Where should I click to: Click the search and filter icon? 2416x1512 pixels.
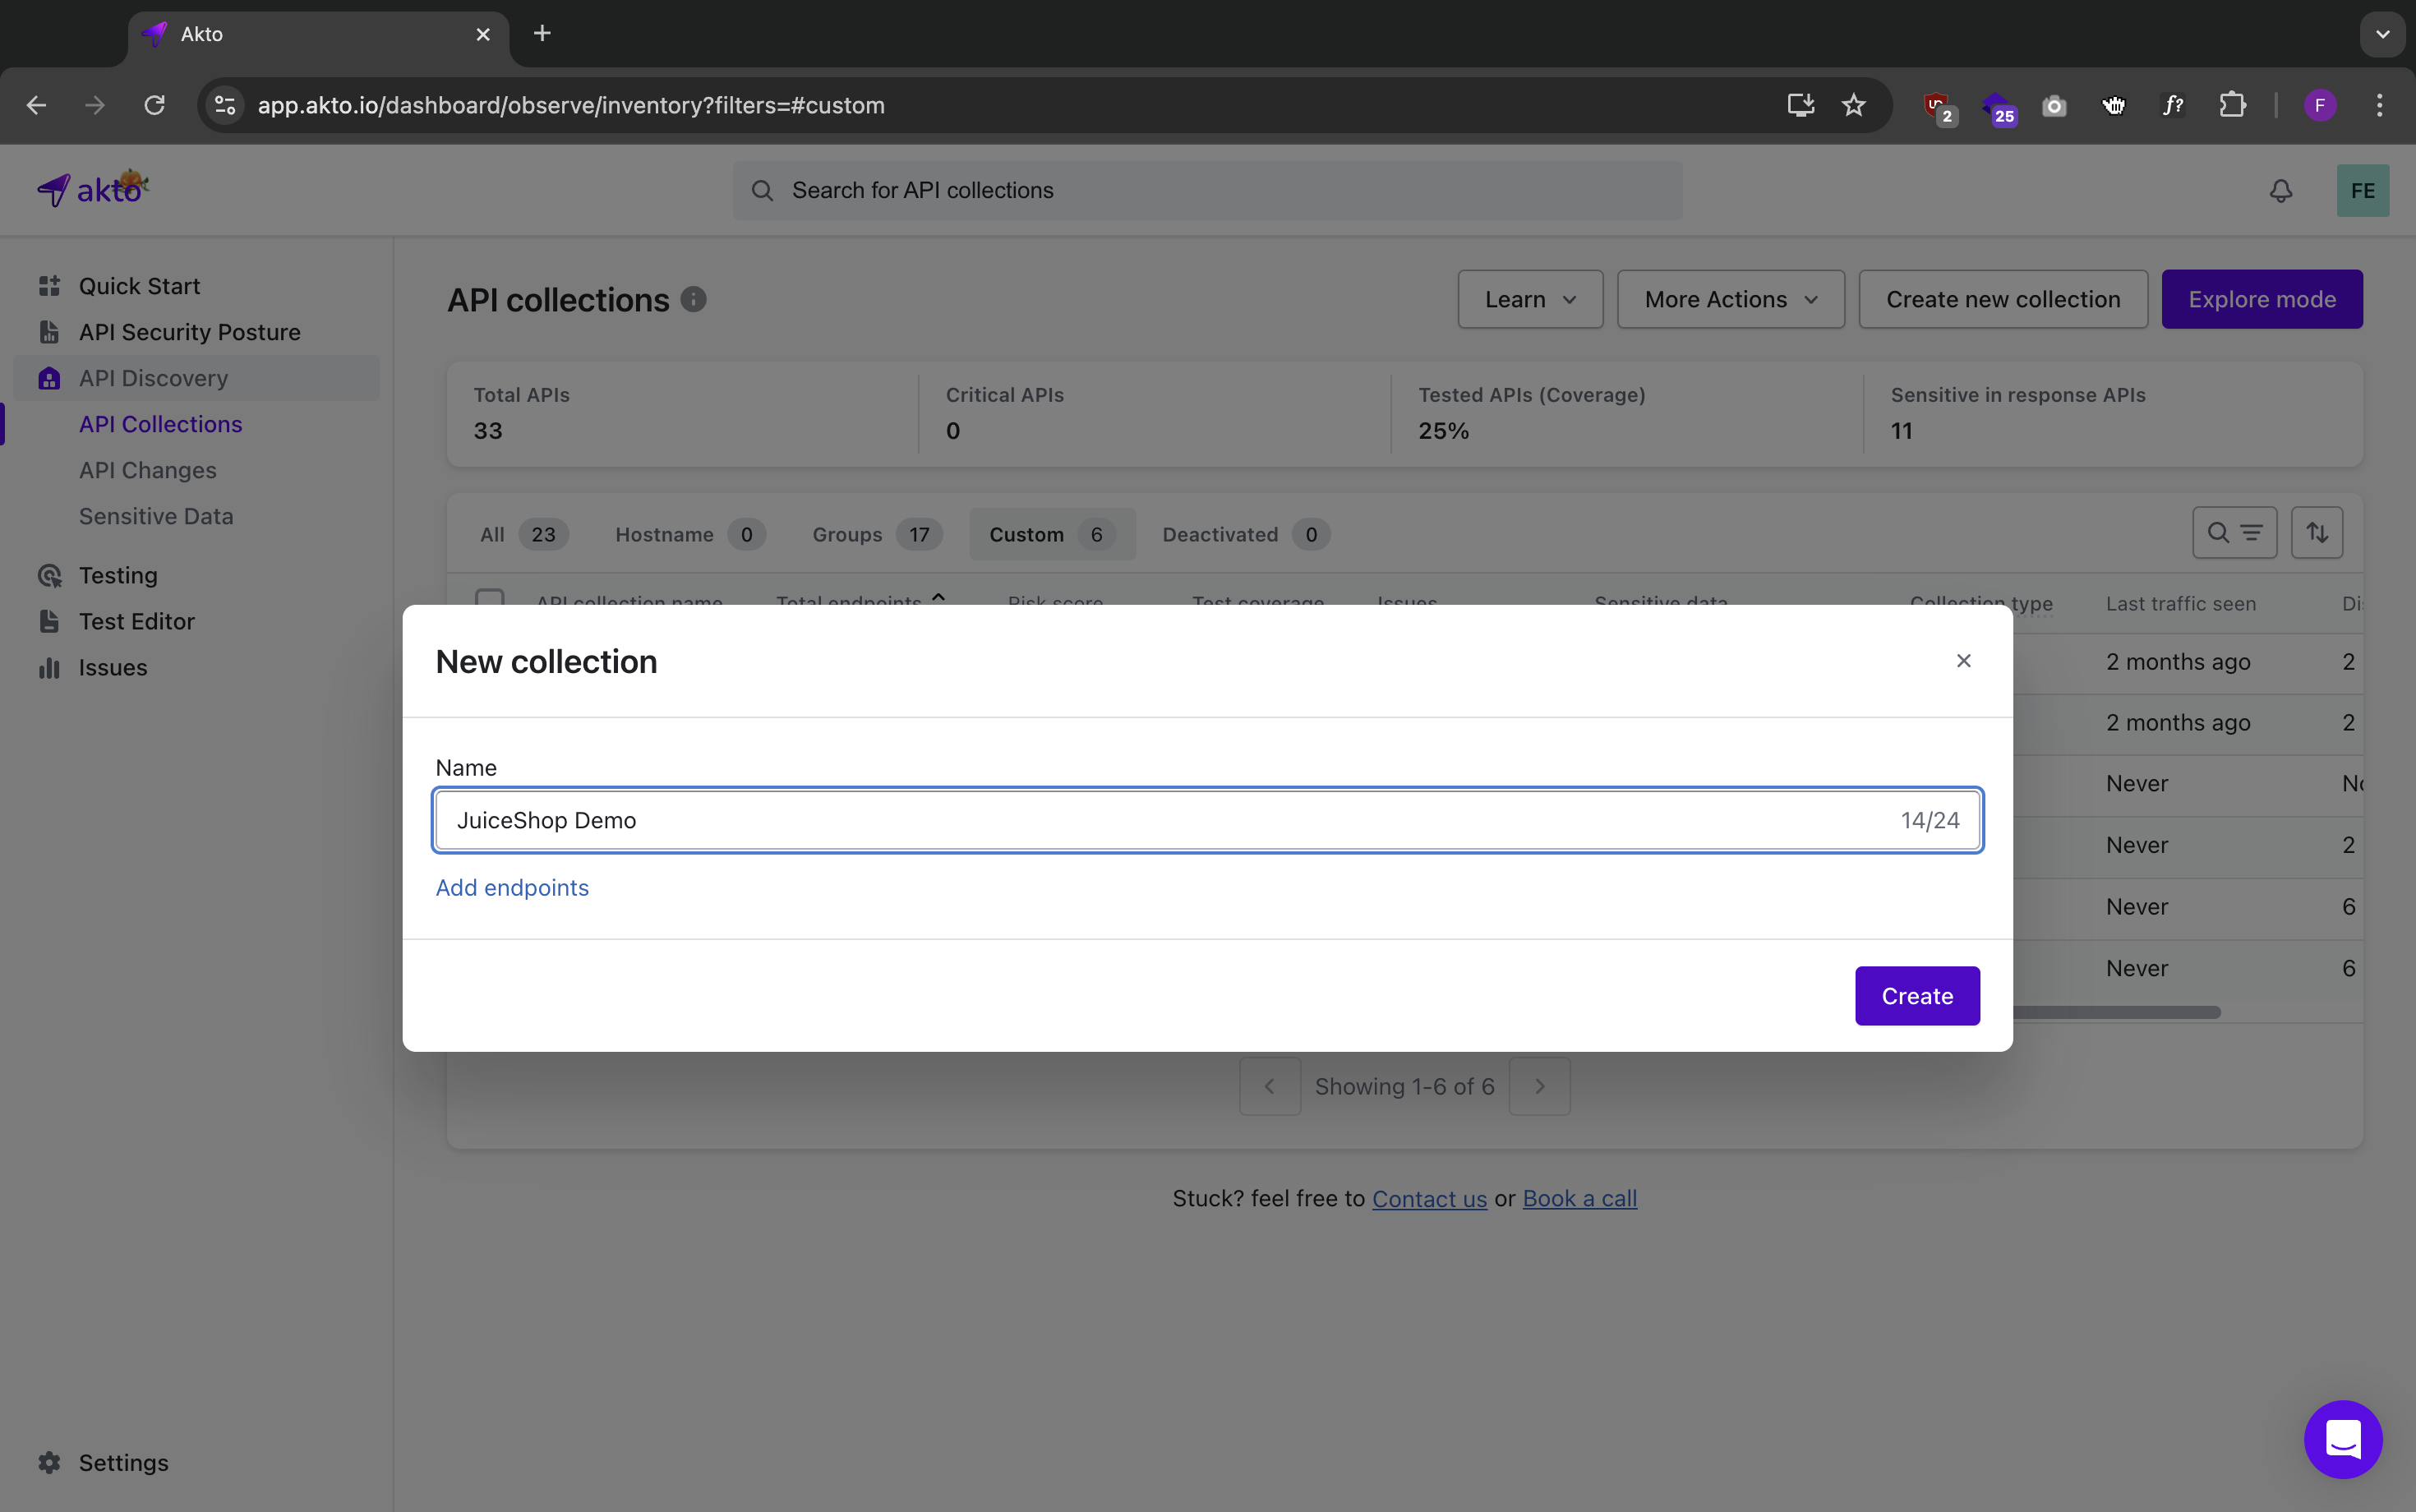2234,533
